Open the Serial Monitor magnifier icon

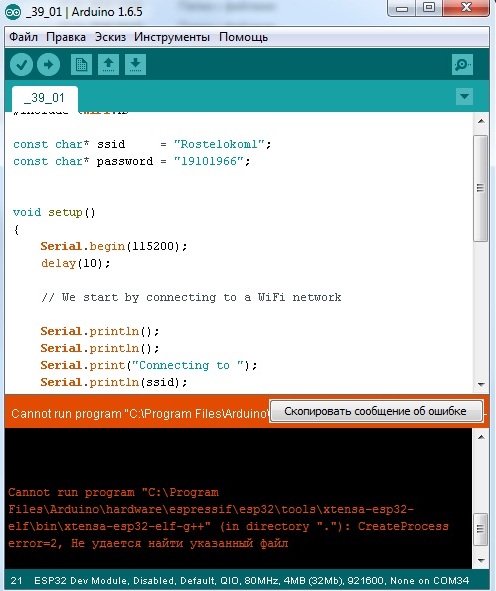coord(462,64)
